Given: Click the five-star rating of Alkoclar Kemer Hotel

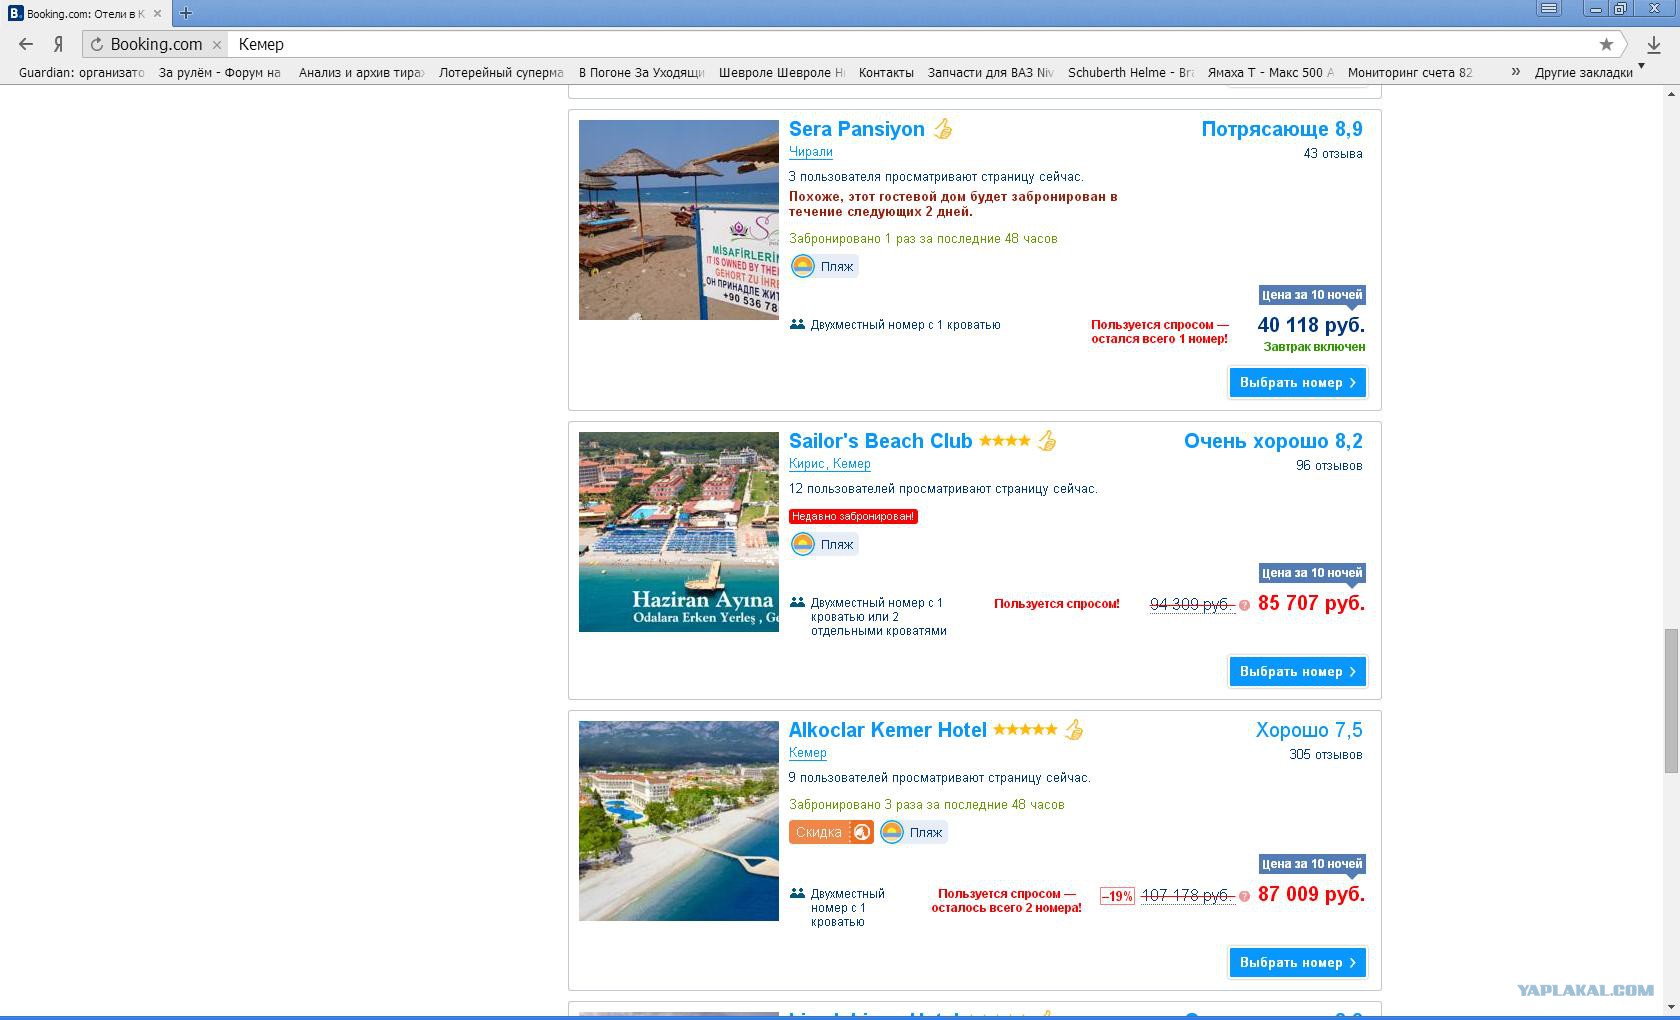Looking at the screenshot, I should coord(1025,729).
